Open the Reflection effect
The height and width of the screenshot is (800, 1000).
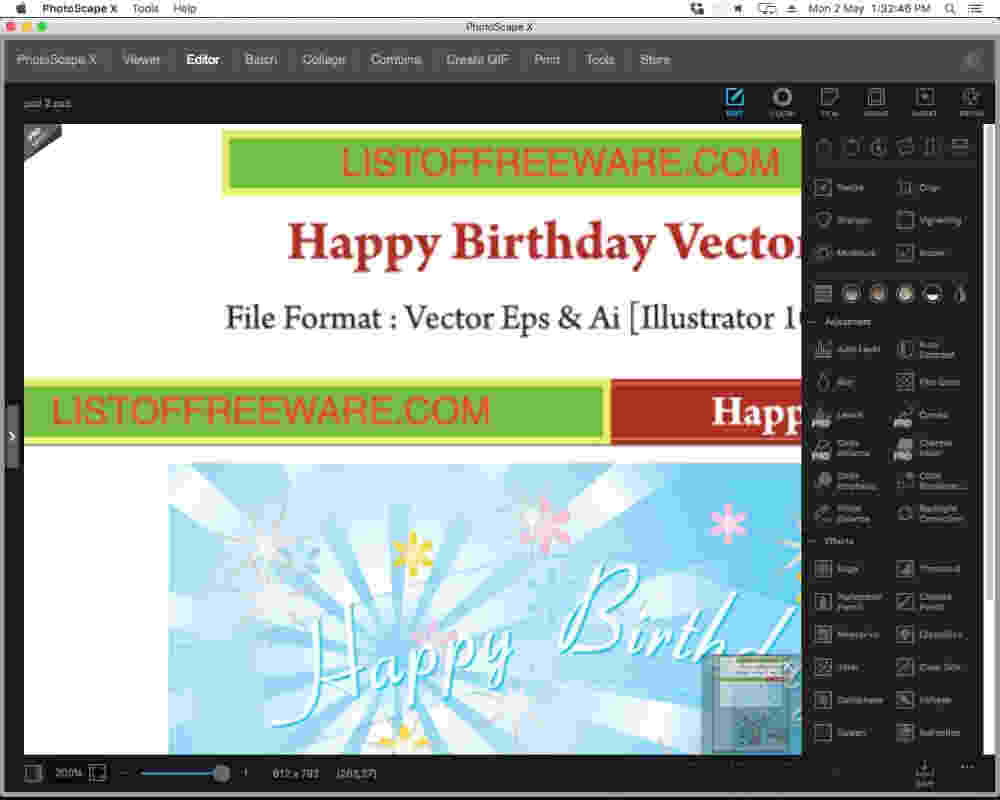click(928, 732)
